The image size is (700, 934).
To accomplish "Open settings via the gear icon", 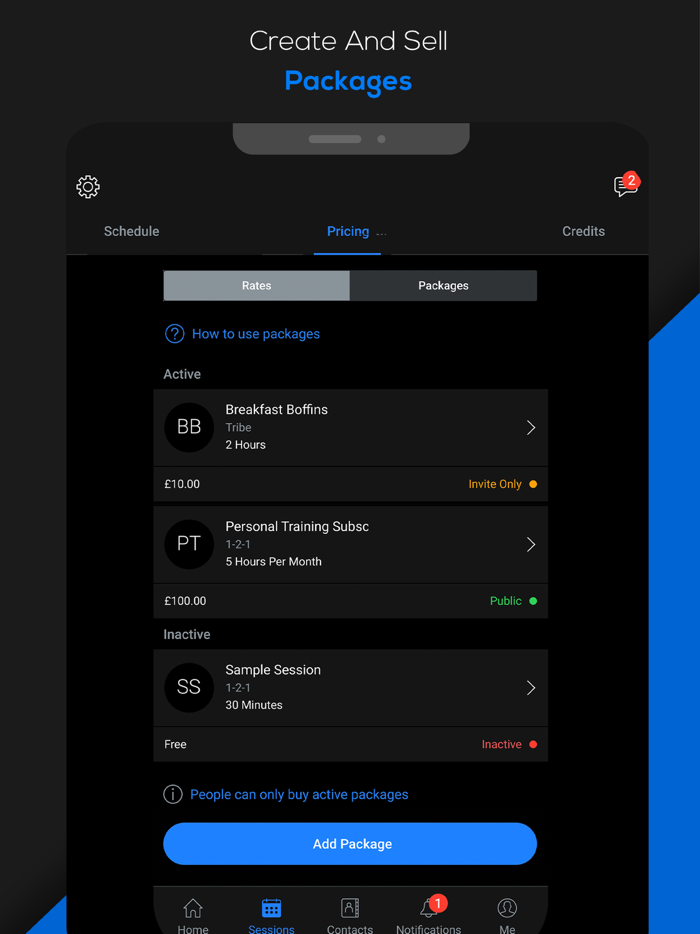I will tap(88, 187).
